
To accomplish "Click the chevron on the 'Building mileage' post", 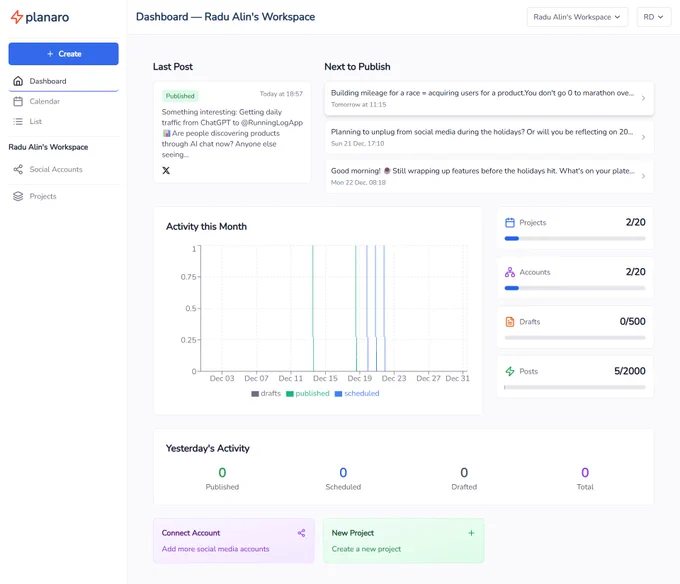I will pos(644,98).
